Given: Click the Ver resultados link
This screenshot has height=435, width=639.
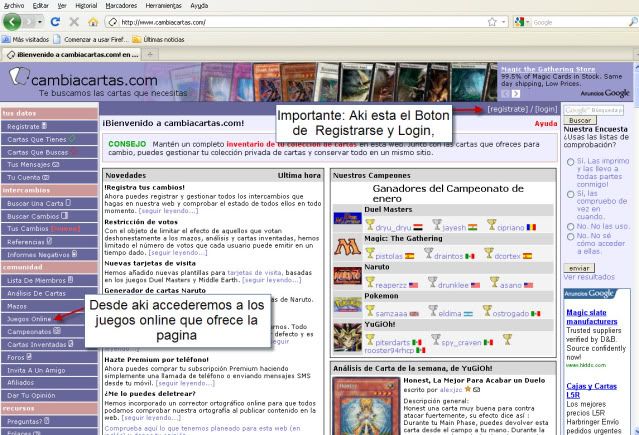Looking at the screenshot, I should [589, 277].
